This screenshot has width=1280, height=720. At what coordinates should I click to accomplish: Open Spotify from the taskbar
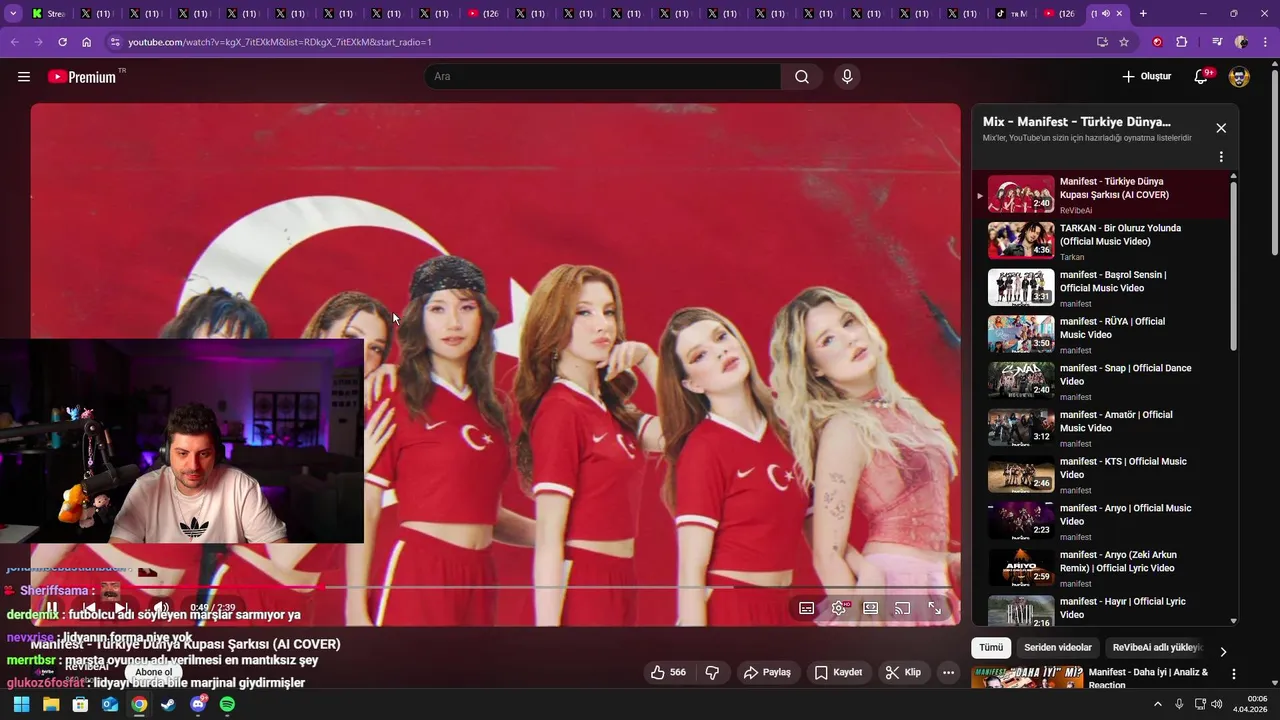pos(227,704)
